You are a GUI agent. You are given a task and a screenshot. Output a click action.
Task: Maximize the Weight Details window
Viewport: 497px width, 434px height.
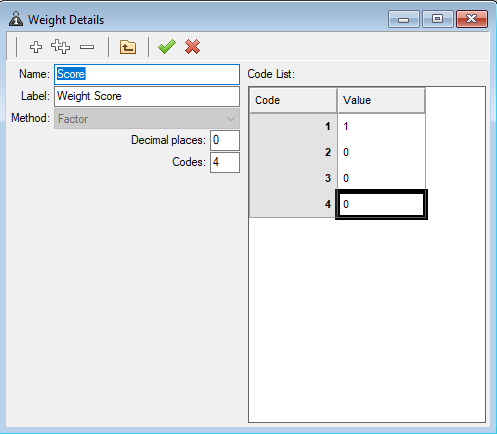(438, 19)
